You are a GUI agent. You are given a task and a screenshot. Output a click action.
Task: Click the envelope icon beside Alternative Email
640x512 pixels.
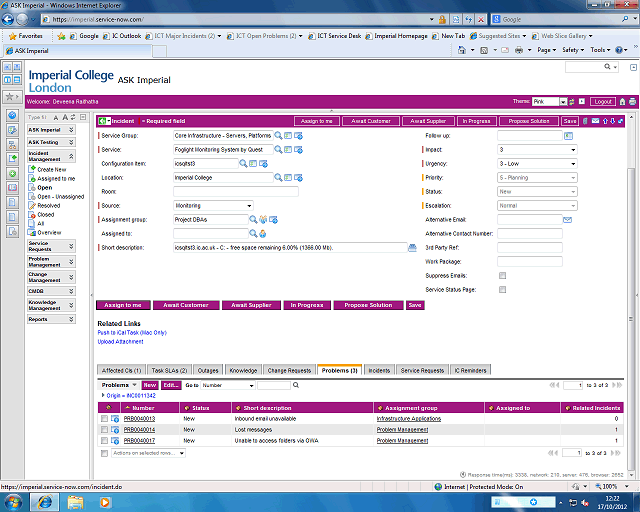(567, 219)
